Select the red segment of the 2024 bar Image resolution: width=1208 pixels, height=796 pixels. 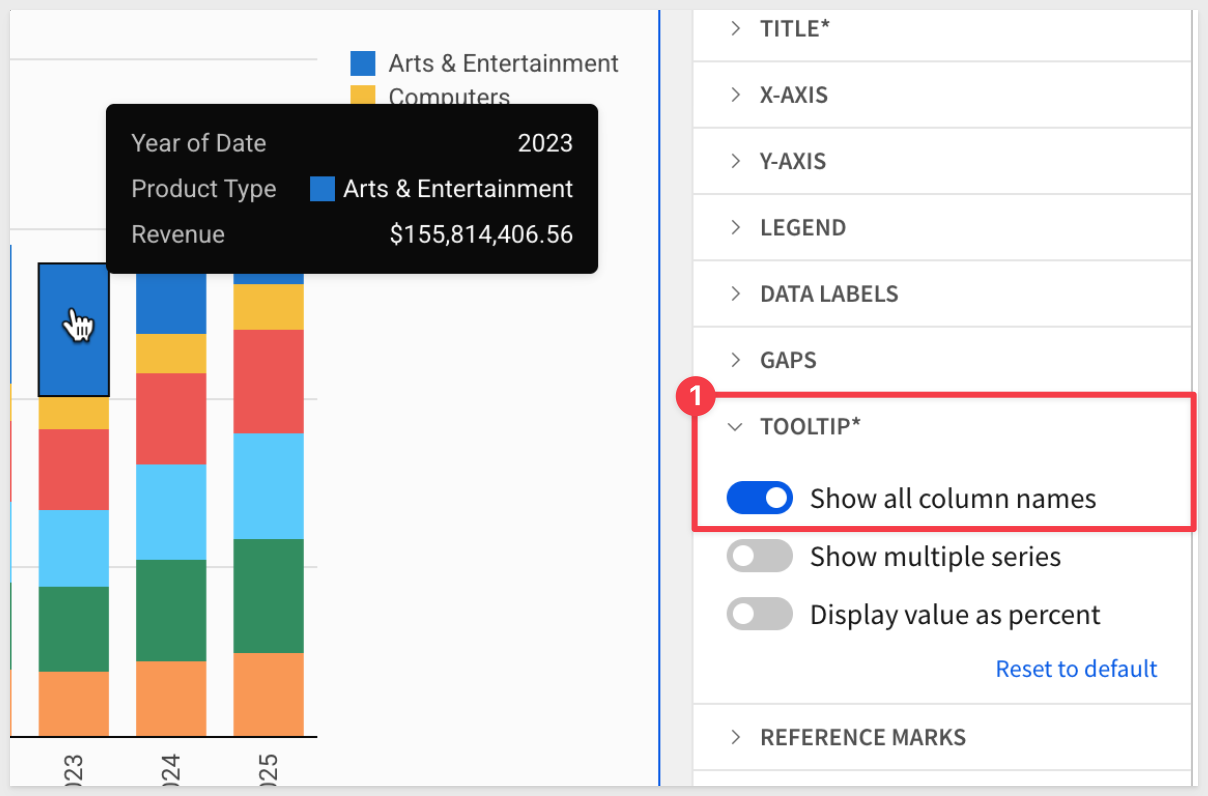click(171, 418)
